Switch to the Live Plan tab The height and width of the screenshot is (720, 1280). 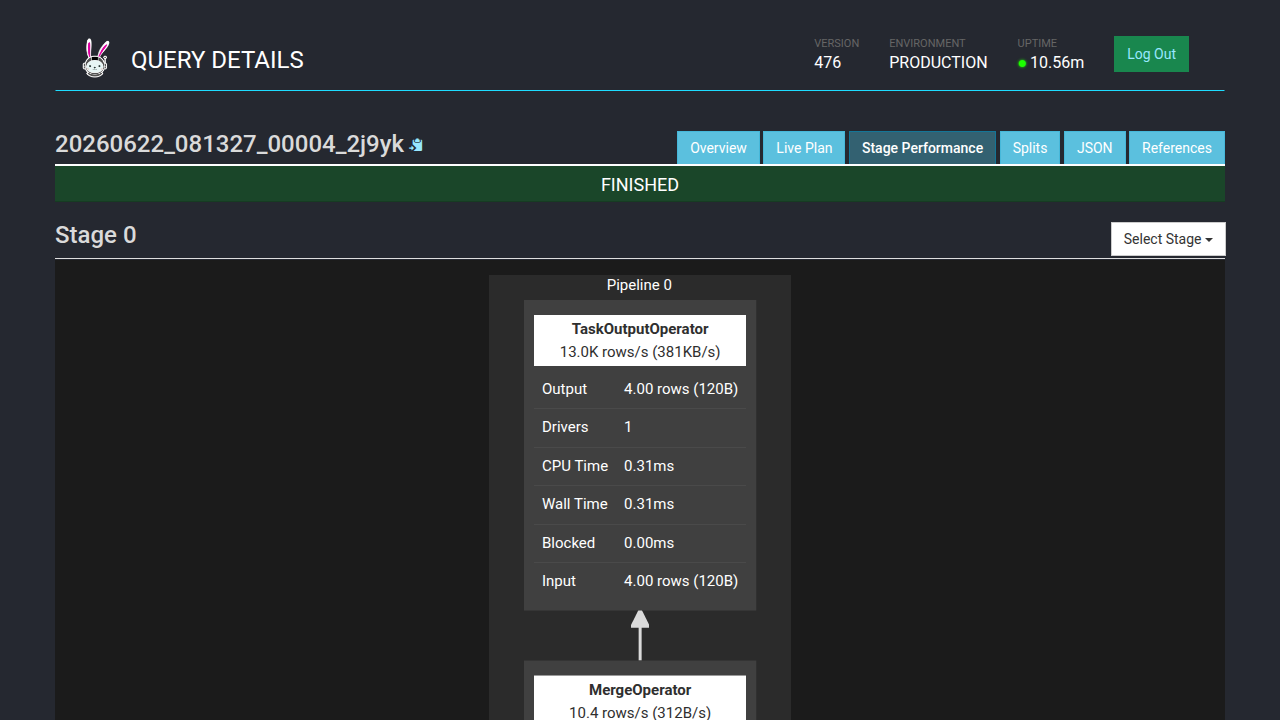tap(804, 148)
